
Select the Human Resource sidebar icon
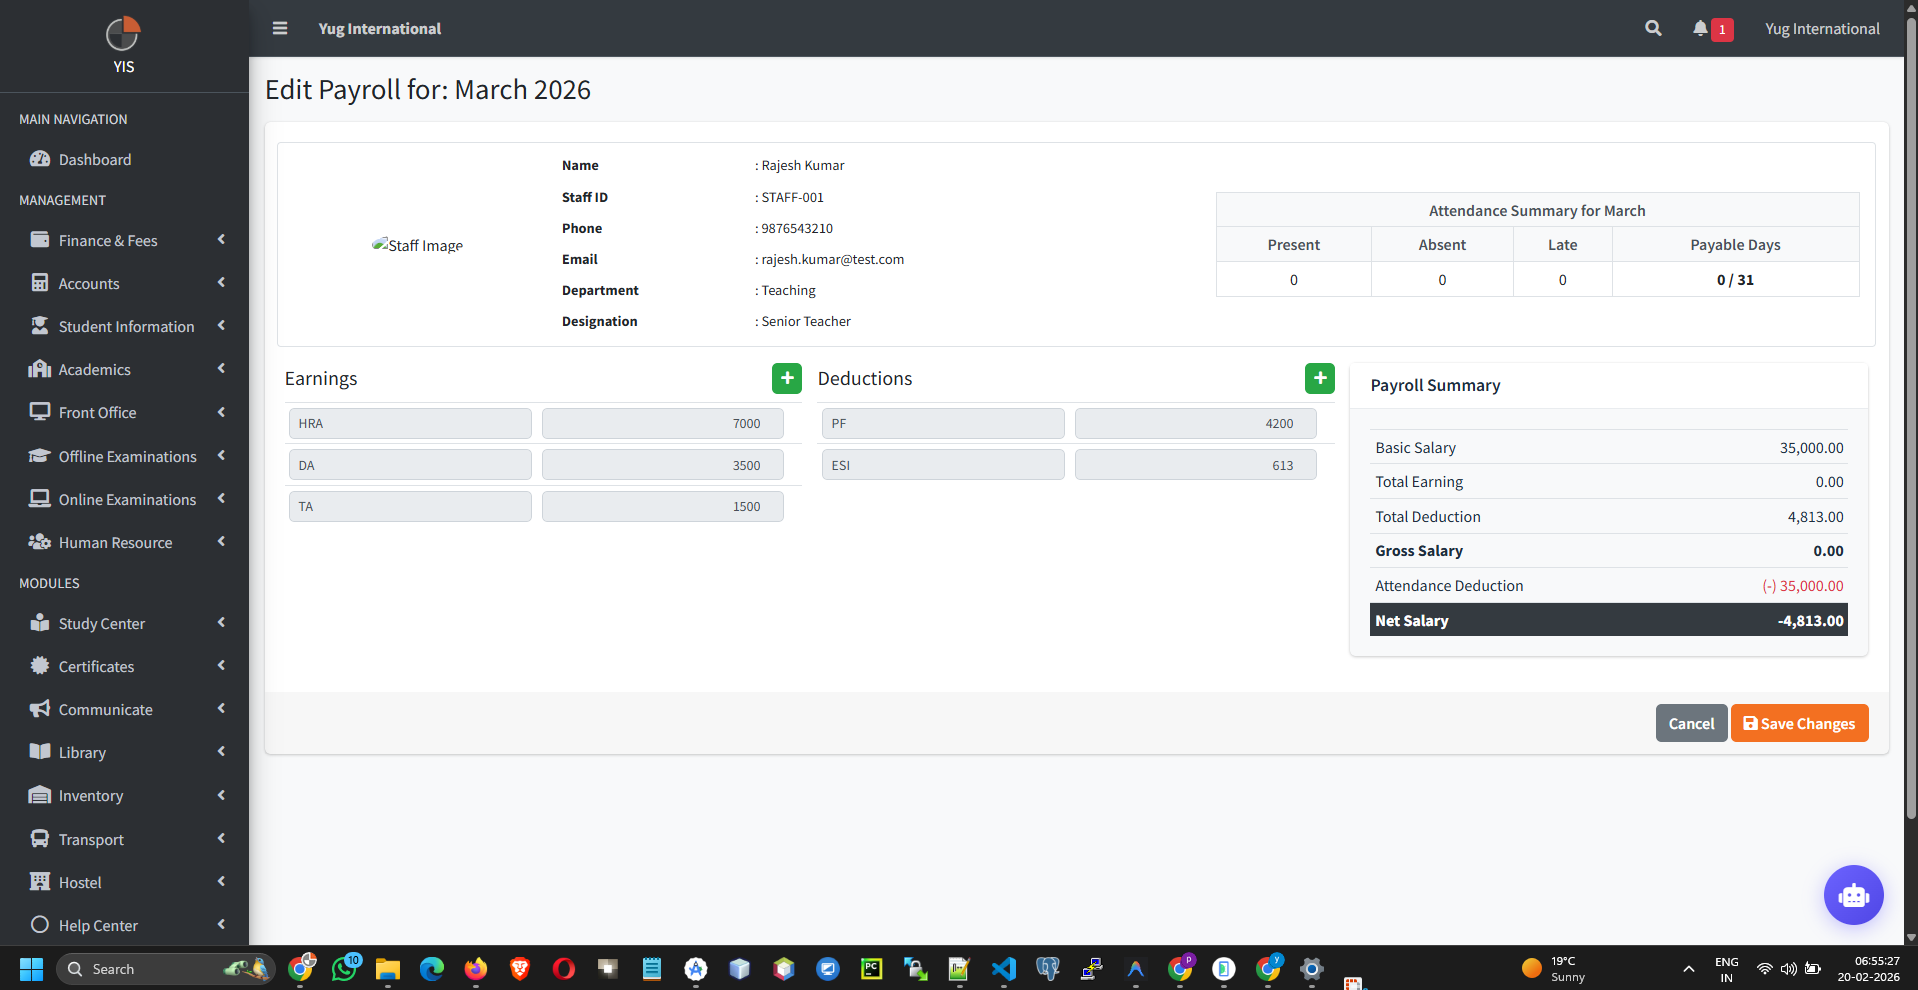pyautogui.click(x=40, y=542)
